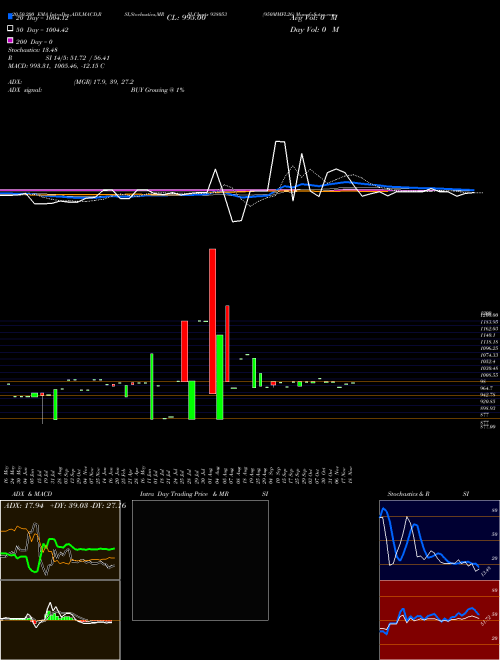Screen dimensions: 500x660
Task: Click the blue 20 Day legend swatch
Action: 10,16
